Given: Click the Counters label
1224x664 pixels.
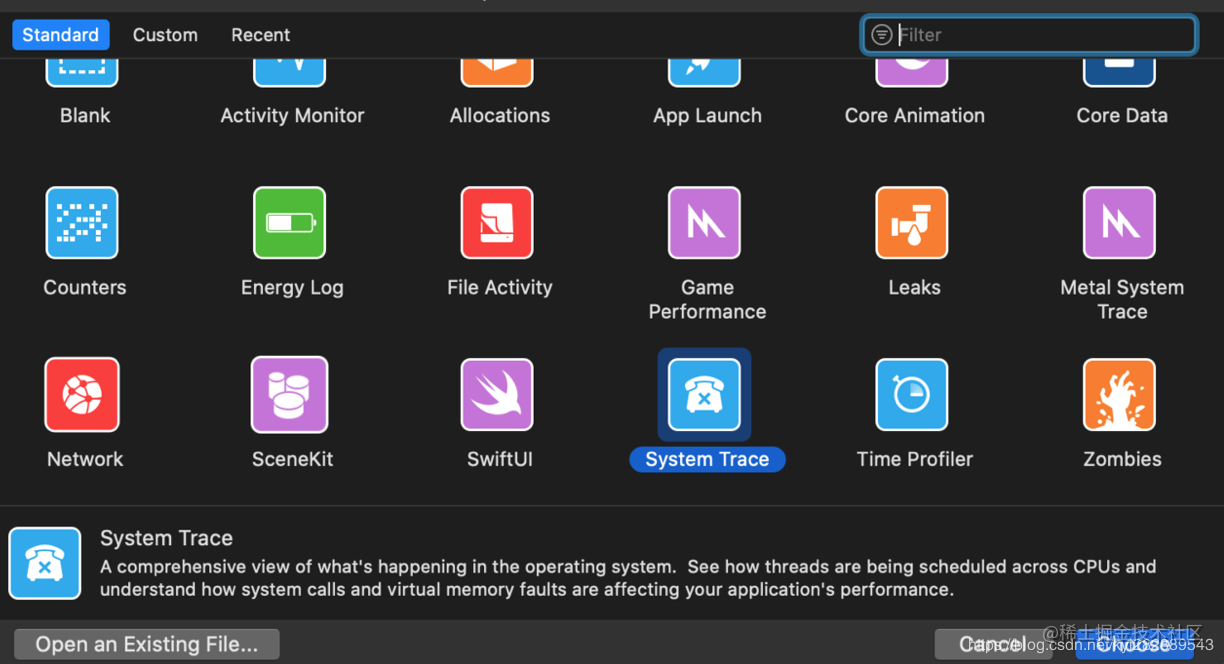Looking at the screenshot, I should pyautogui.click(x=85, y=287).
